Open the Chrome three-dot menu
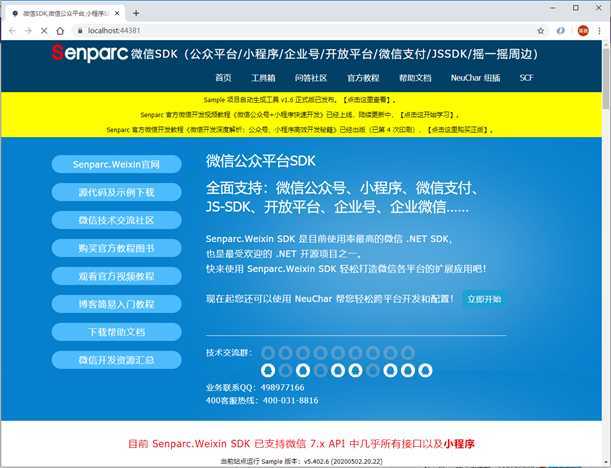Image resolution: width=611 pixels, height=468 pixels. 599,31
